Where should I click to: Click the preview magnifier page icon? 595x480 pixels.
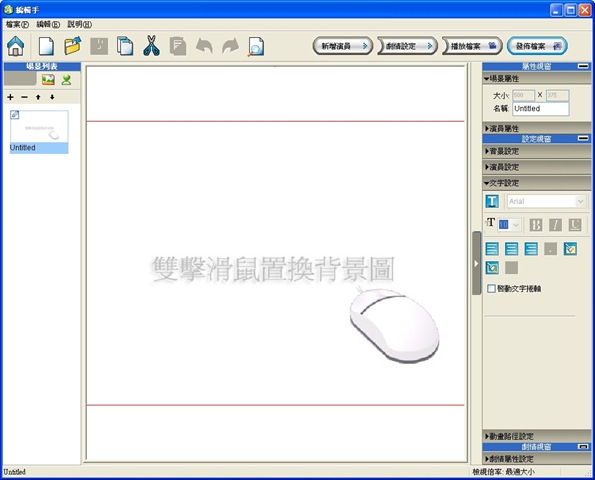tap(256, 47)
